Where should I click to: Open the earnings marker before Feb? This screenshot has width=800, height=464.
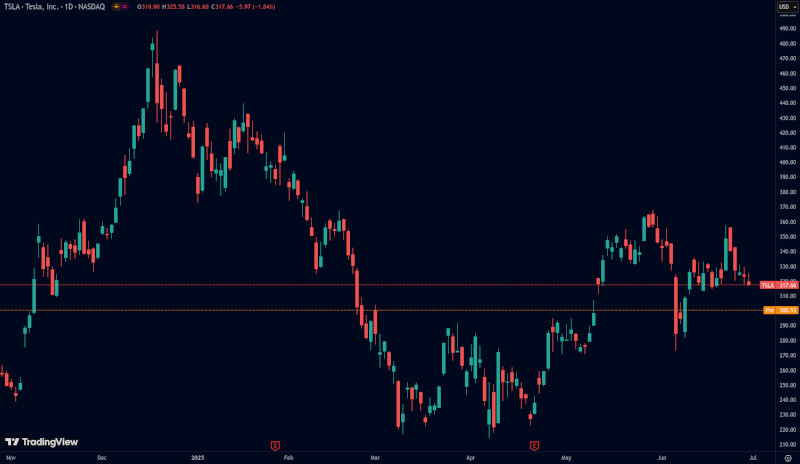274,443
